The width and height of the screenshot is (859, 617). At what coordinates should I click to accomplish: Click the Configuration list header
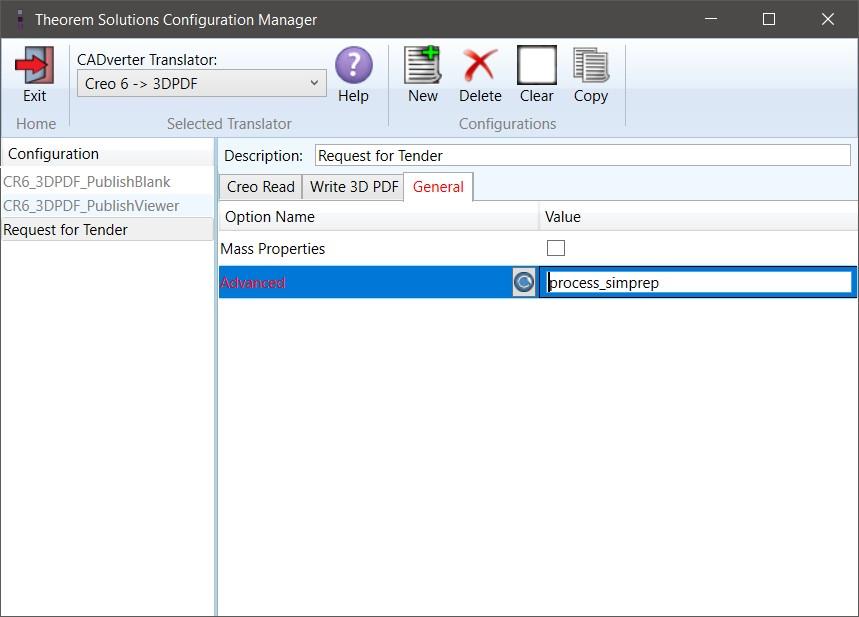tap(107, 154)
